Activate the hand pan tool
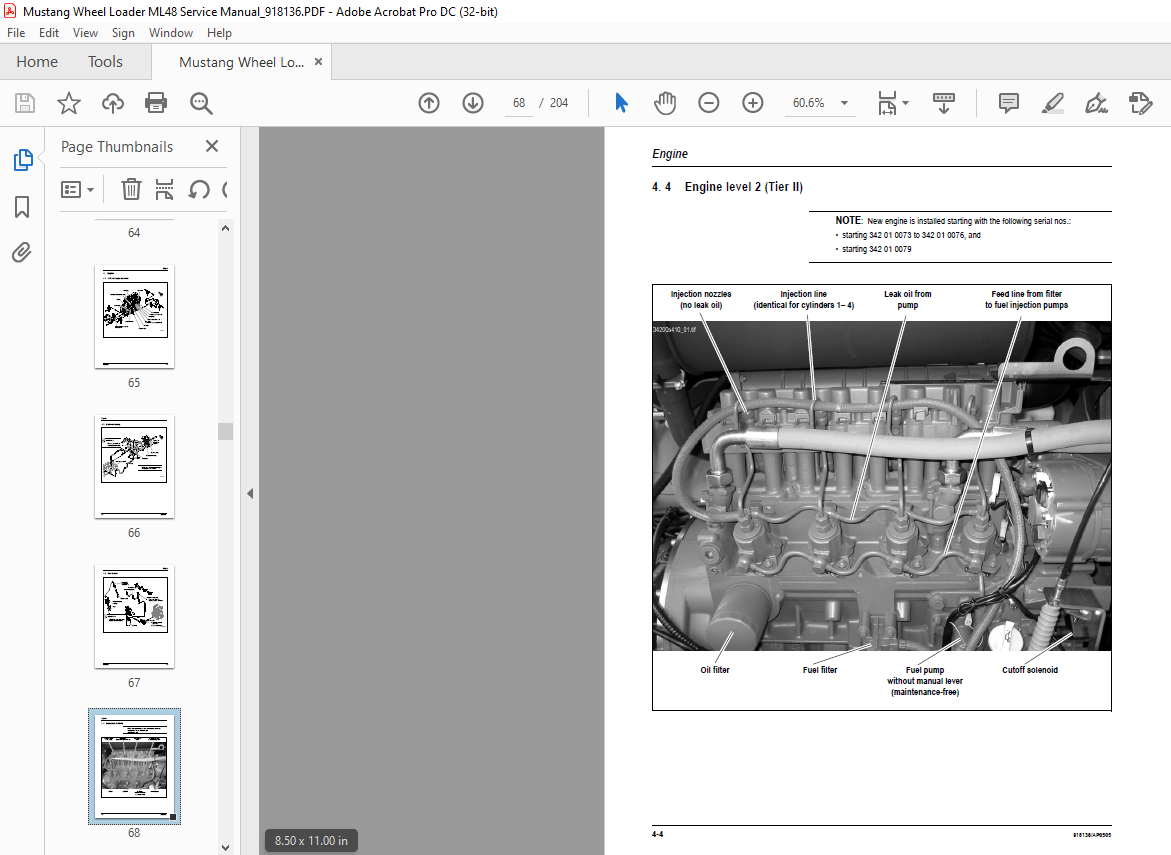The height and width of the screenshot is (855, 1171). coord(665,103)
